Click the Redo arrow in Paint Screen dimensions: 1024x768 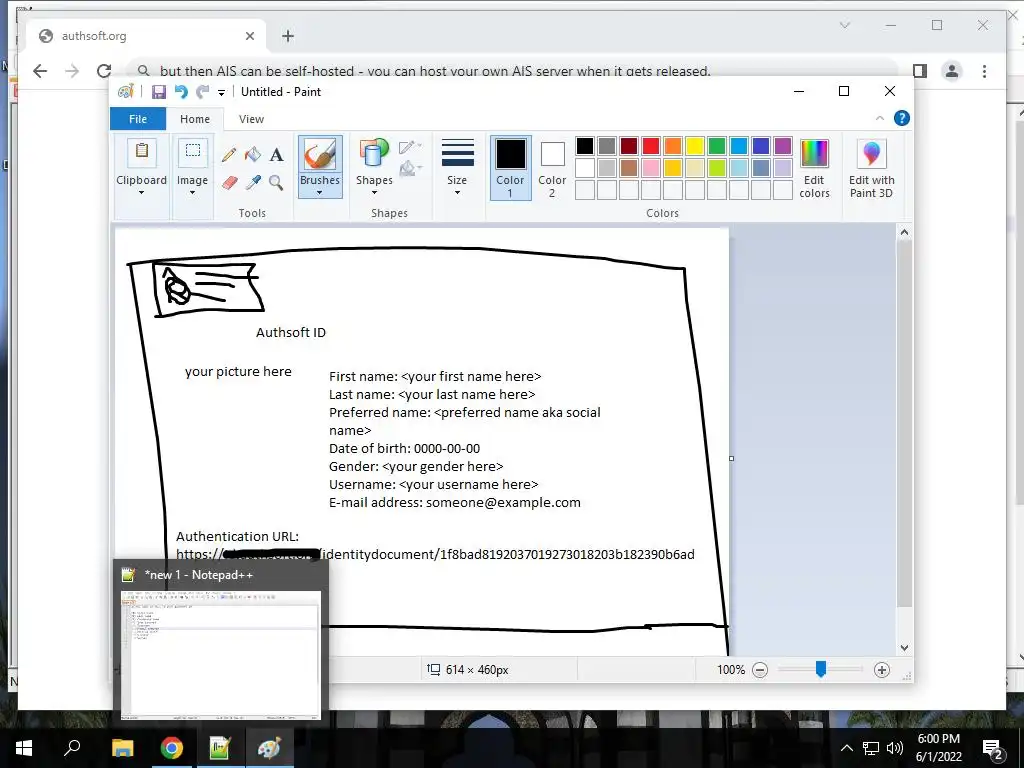point(203,92)
